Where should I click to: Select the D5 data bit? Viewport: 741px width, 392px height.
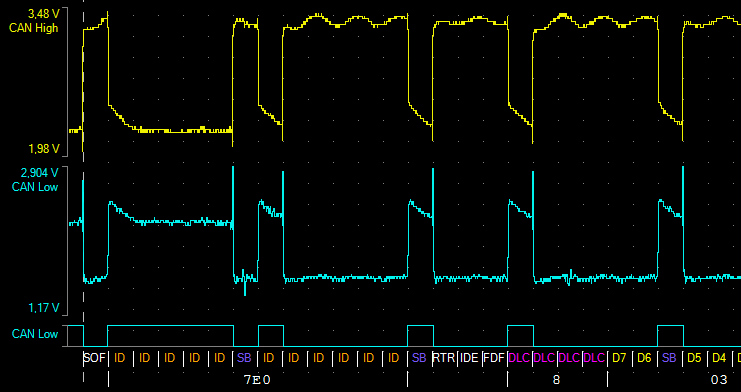coord(694,358)
